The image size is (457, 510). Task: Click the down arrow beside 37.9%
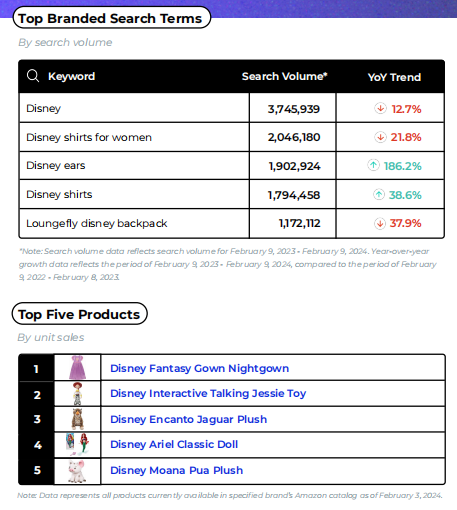point(380,223)
